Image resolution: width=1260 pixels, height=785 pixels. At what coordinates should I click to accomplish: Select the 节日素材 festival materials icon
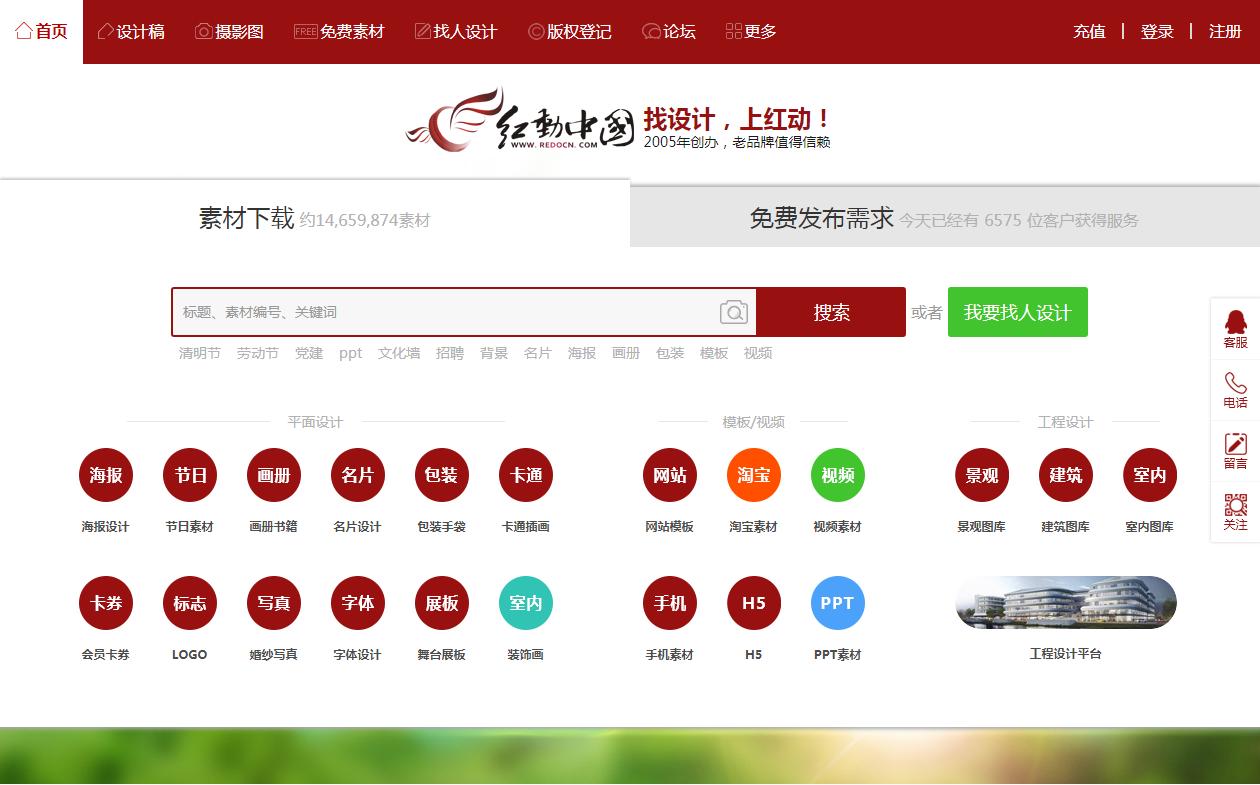coord(190,475)
